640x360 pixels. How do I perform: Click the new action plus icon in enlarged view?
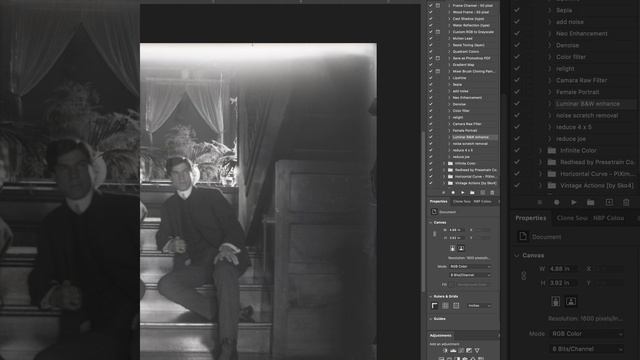609,202
